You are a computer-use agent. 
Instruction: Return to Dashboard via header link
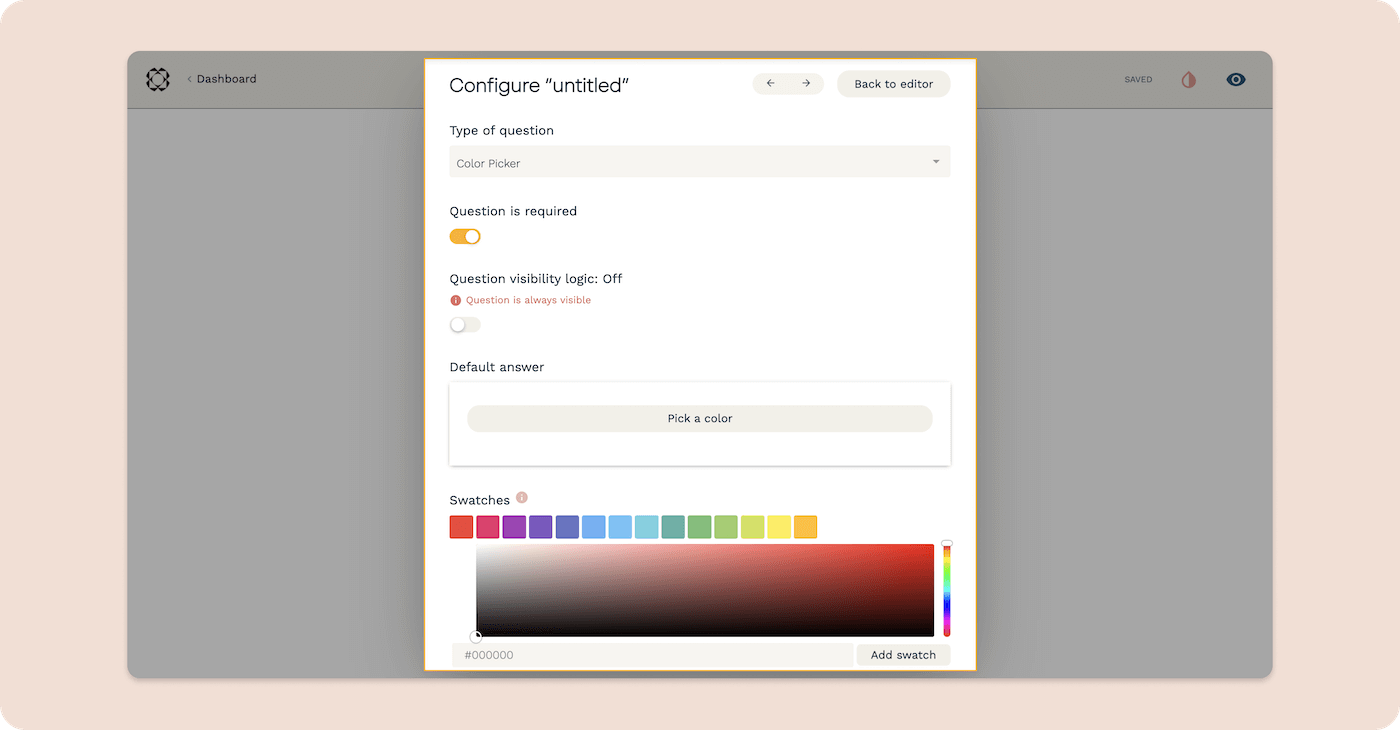(226, 79)
